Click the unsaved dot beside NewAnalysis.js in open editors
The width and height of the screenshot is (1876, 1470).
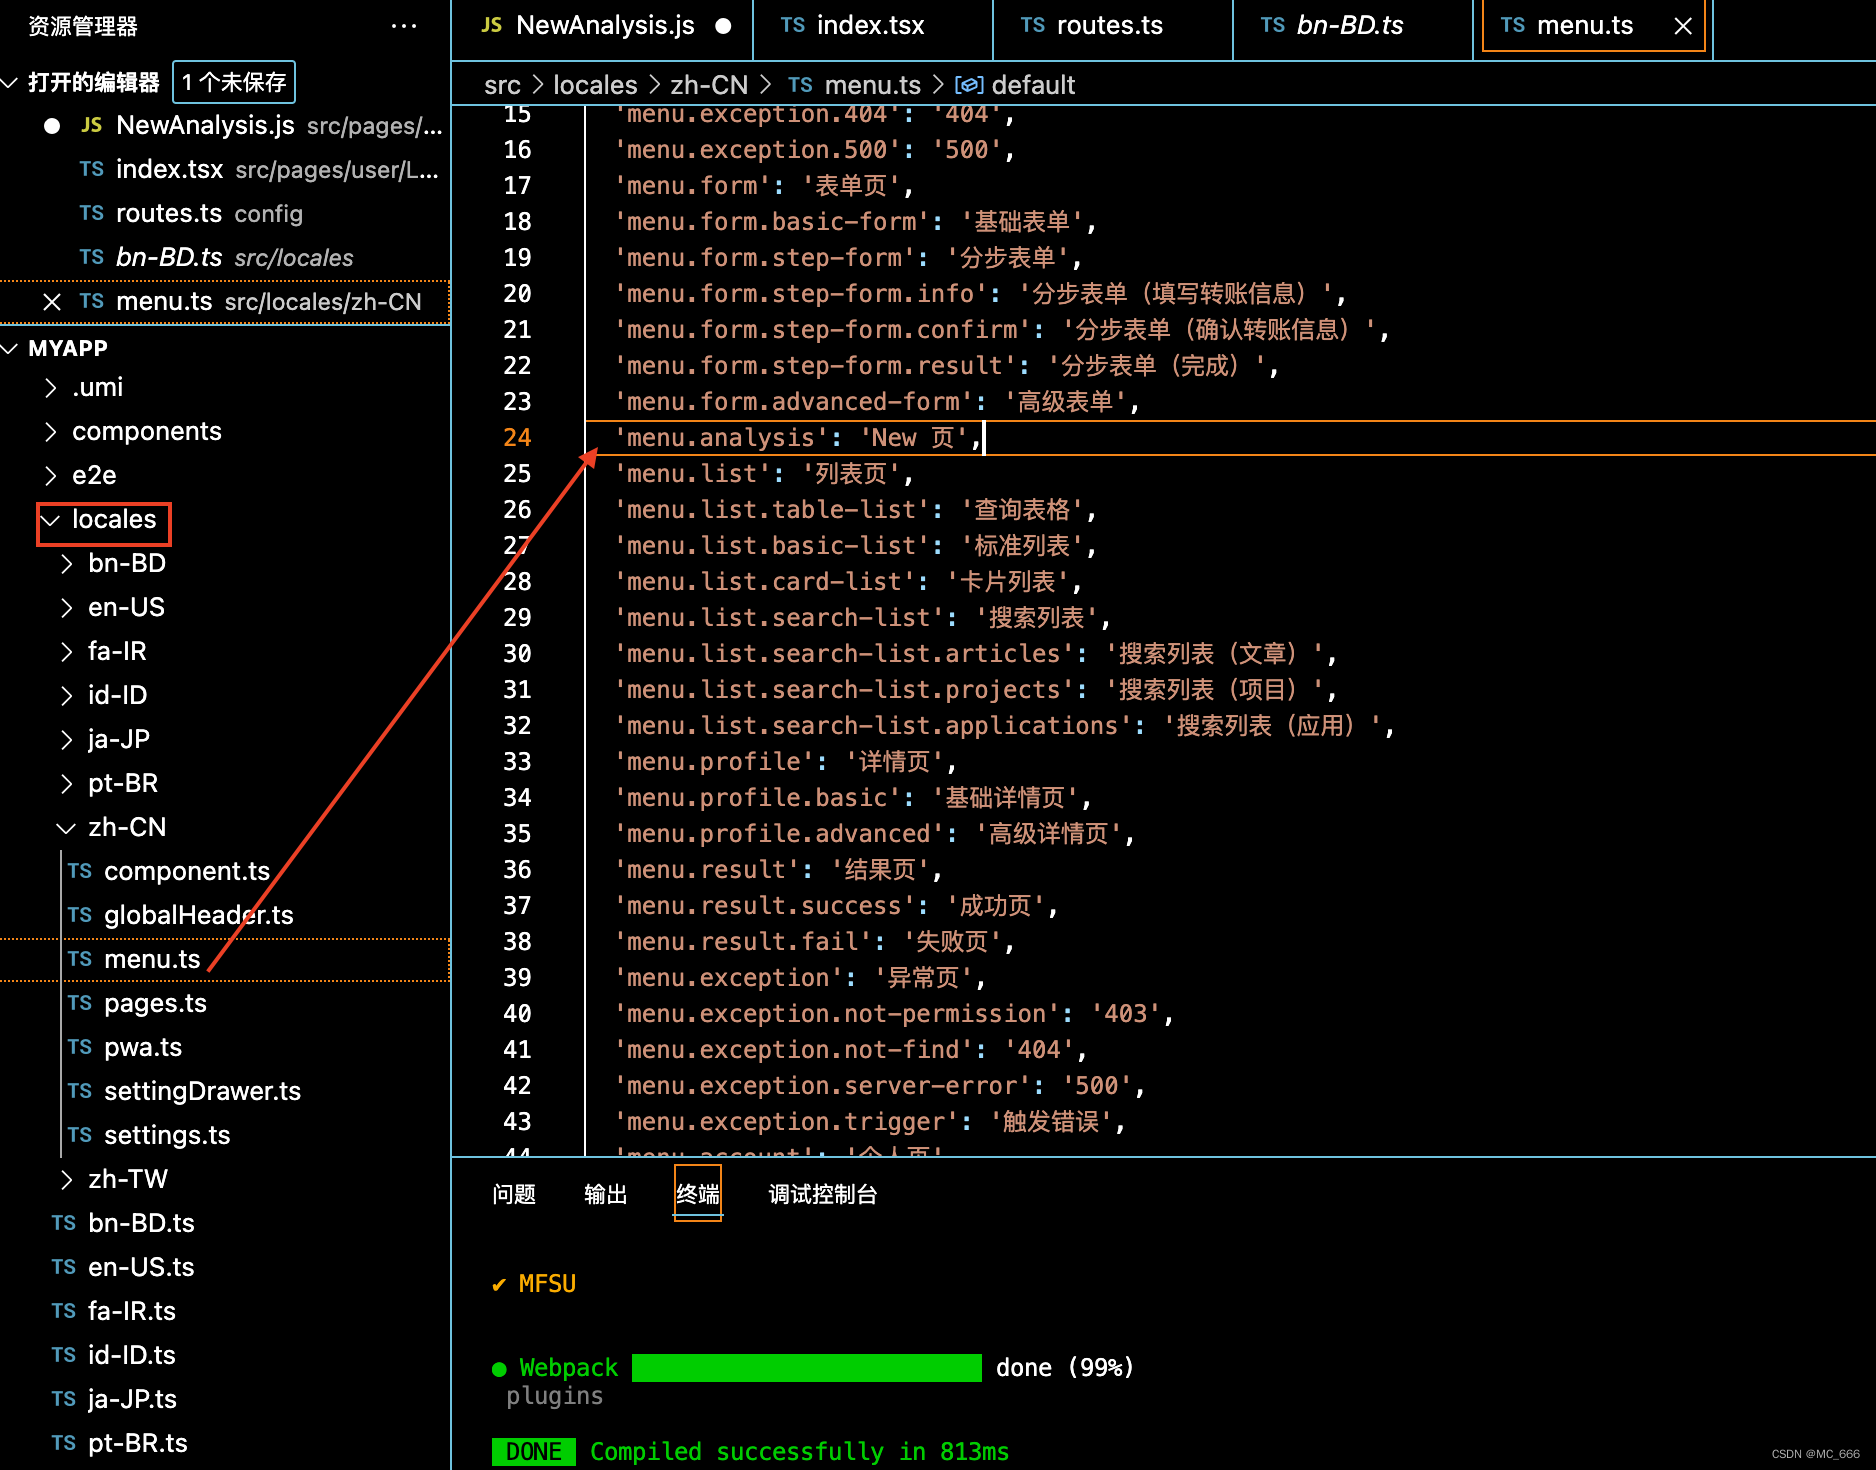(x=52, y=126)
